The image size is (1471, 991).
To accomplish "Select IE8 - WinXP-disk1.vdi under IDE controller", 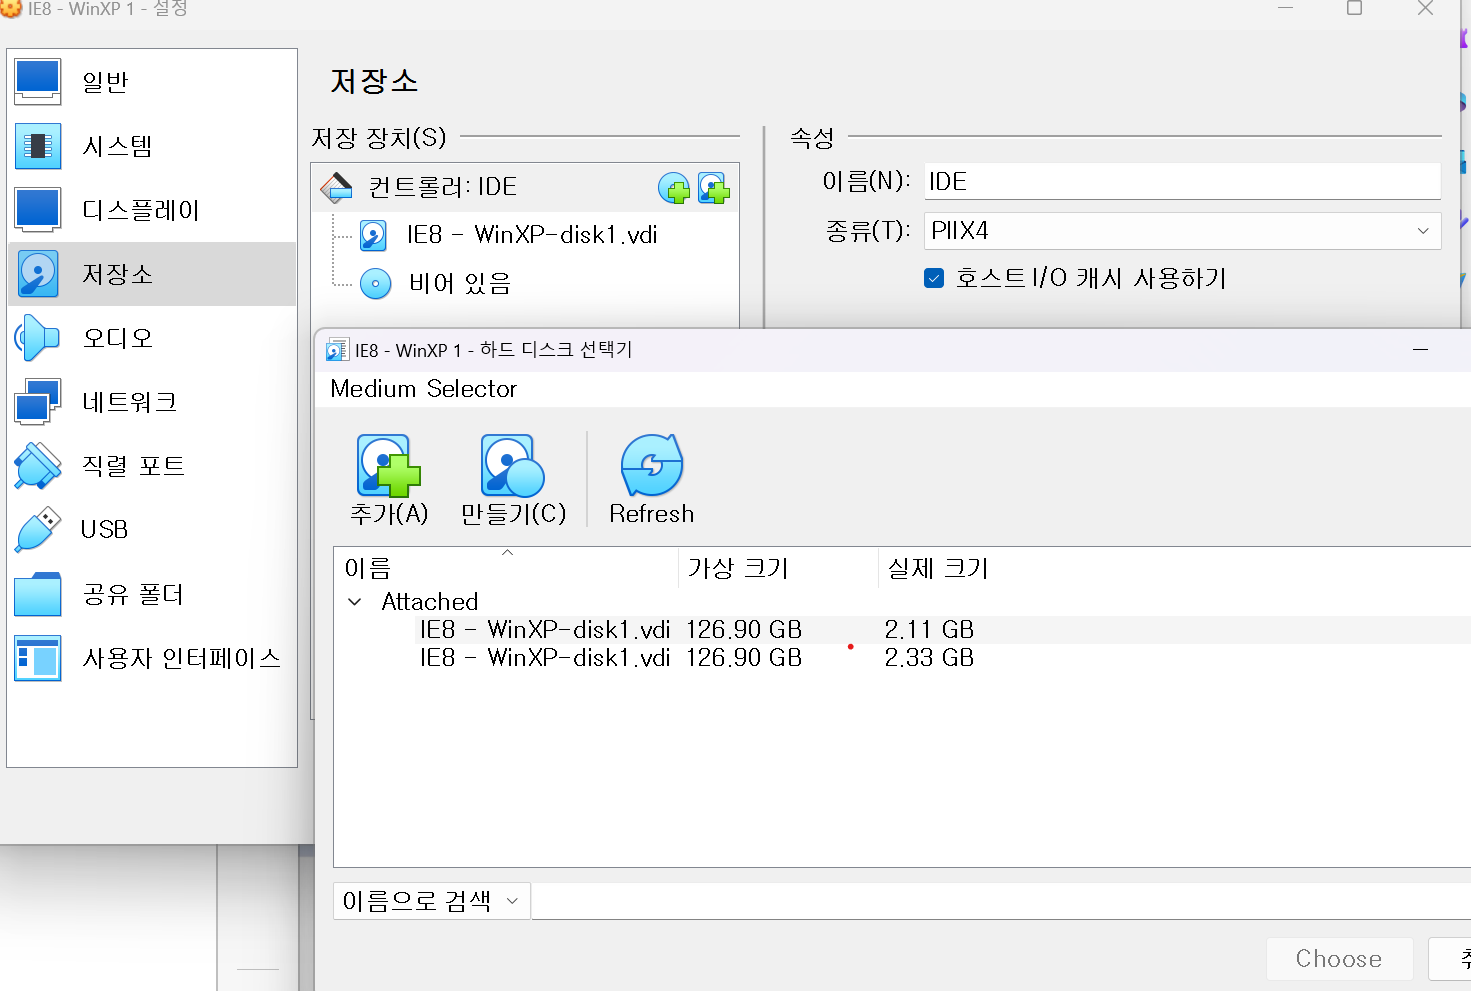I will (x=532, y=235).
